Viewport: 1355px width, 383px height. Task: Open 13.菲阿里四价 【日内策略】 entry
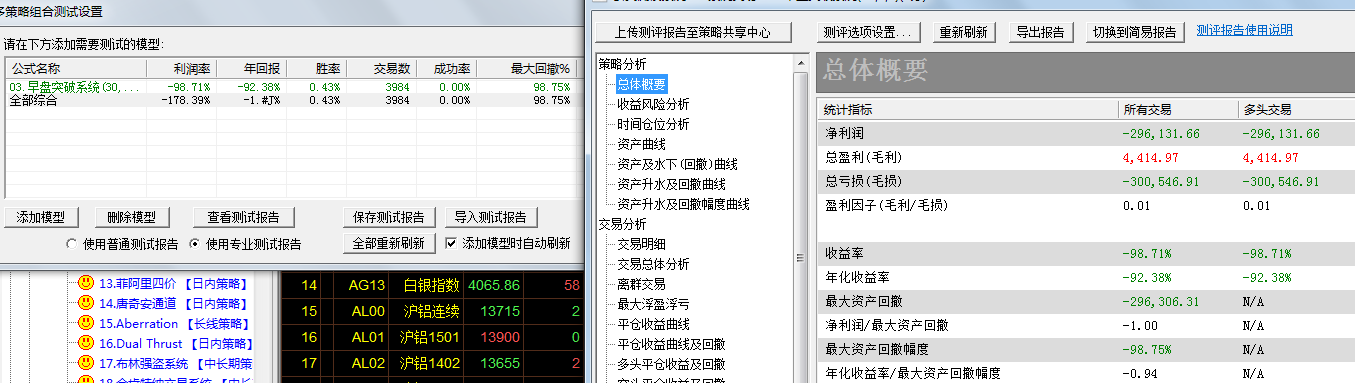tap(175, 283)
